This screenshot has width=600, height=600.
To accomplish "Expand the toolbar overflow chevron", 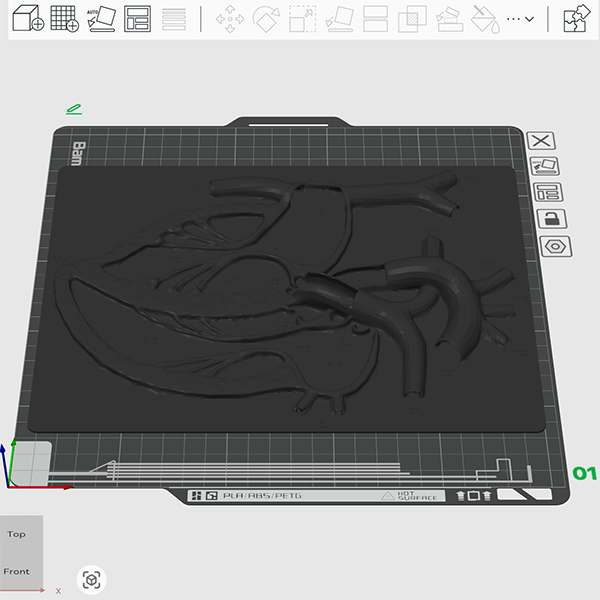I will point(521,19).
